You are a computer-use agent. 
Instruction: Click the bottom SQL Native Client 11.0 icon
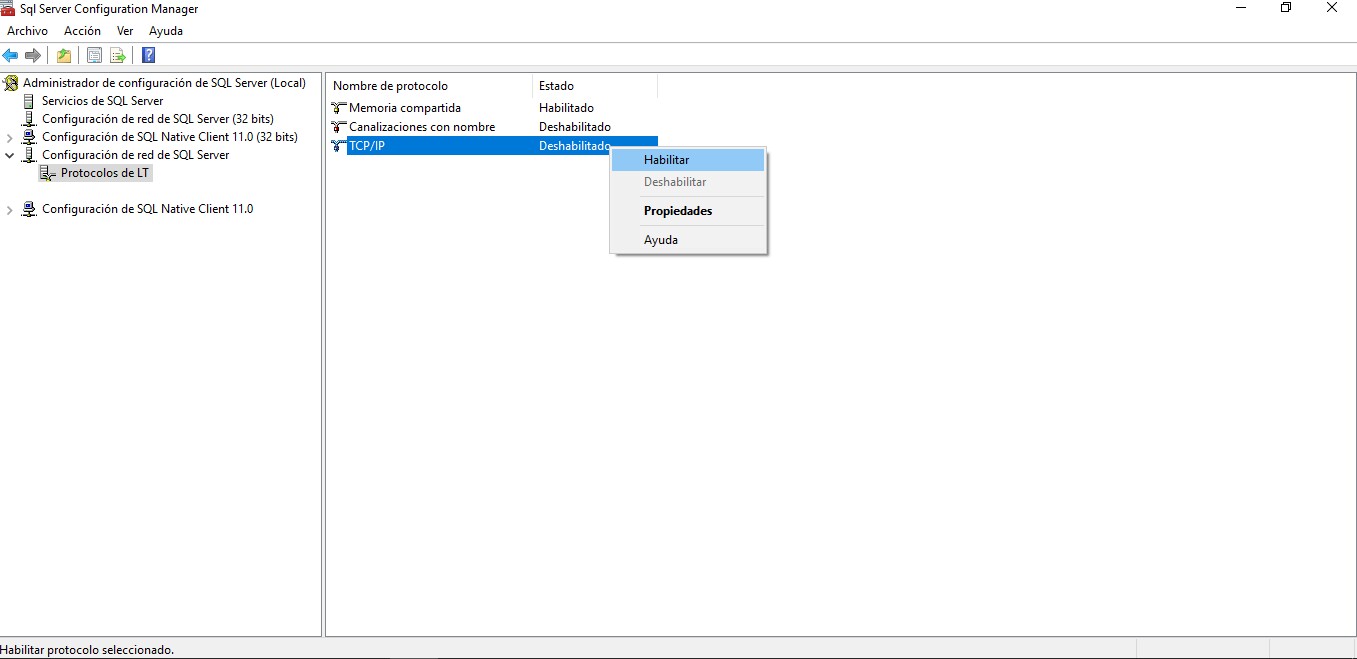(29, 209)
